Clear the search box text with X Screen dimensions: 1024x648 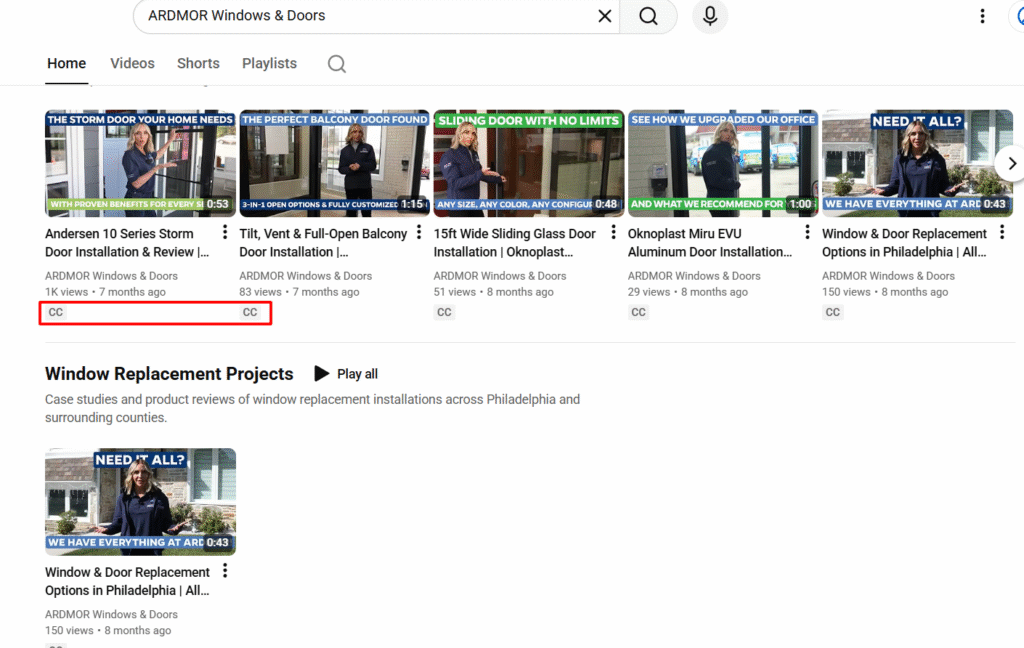point(604,16)
